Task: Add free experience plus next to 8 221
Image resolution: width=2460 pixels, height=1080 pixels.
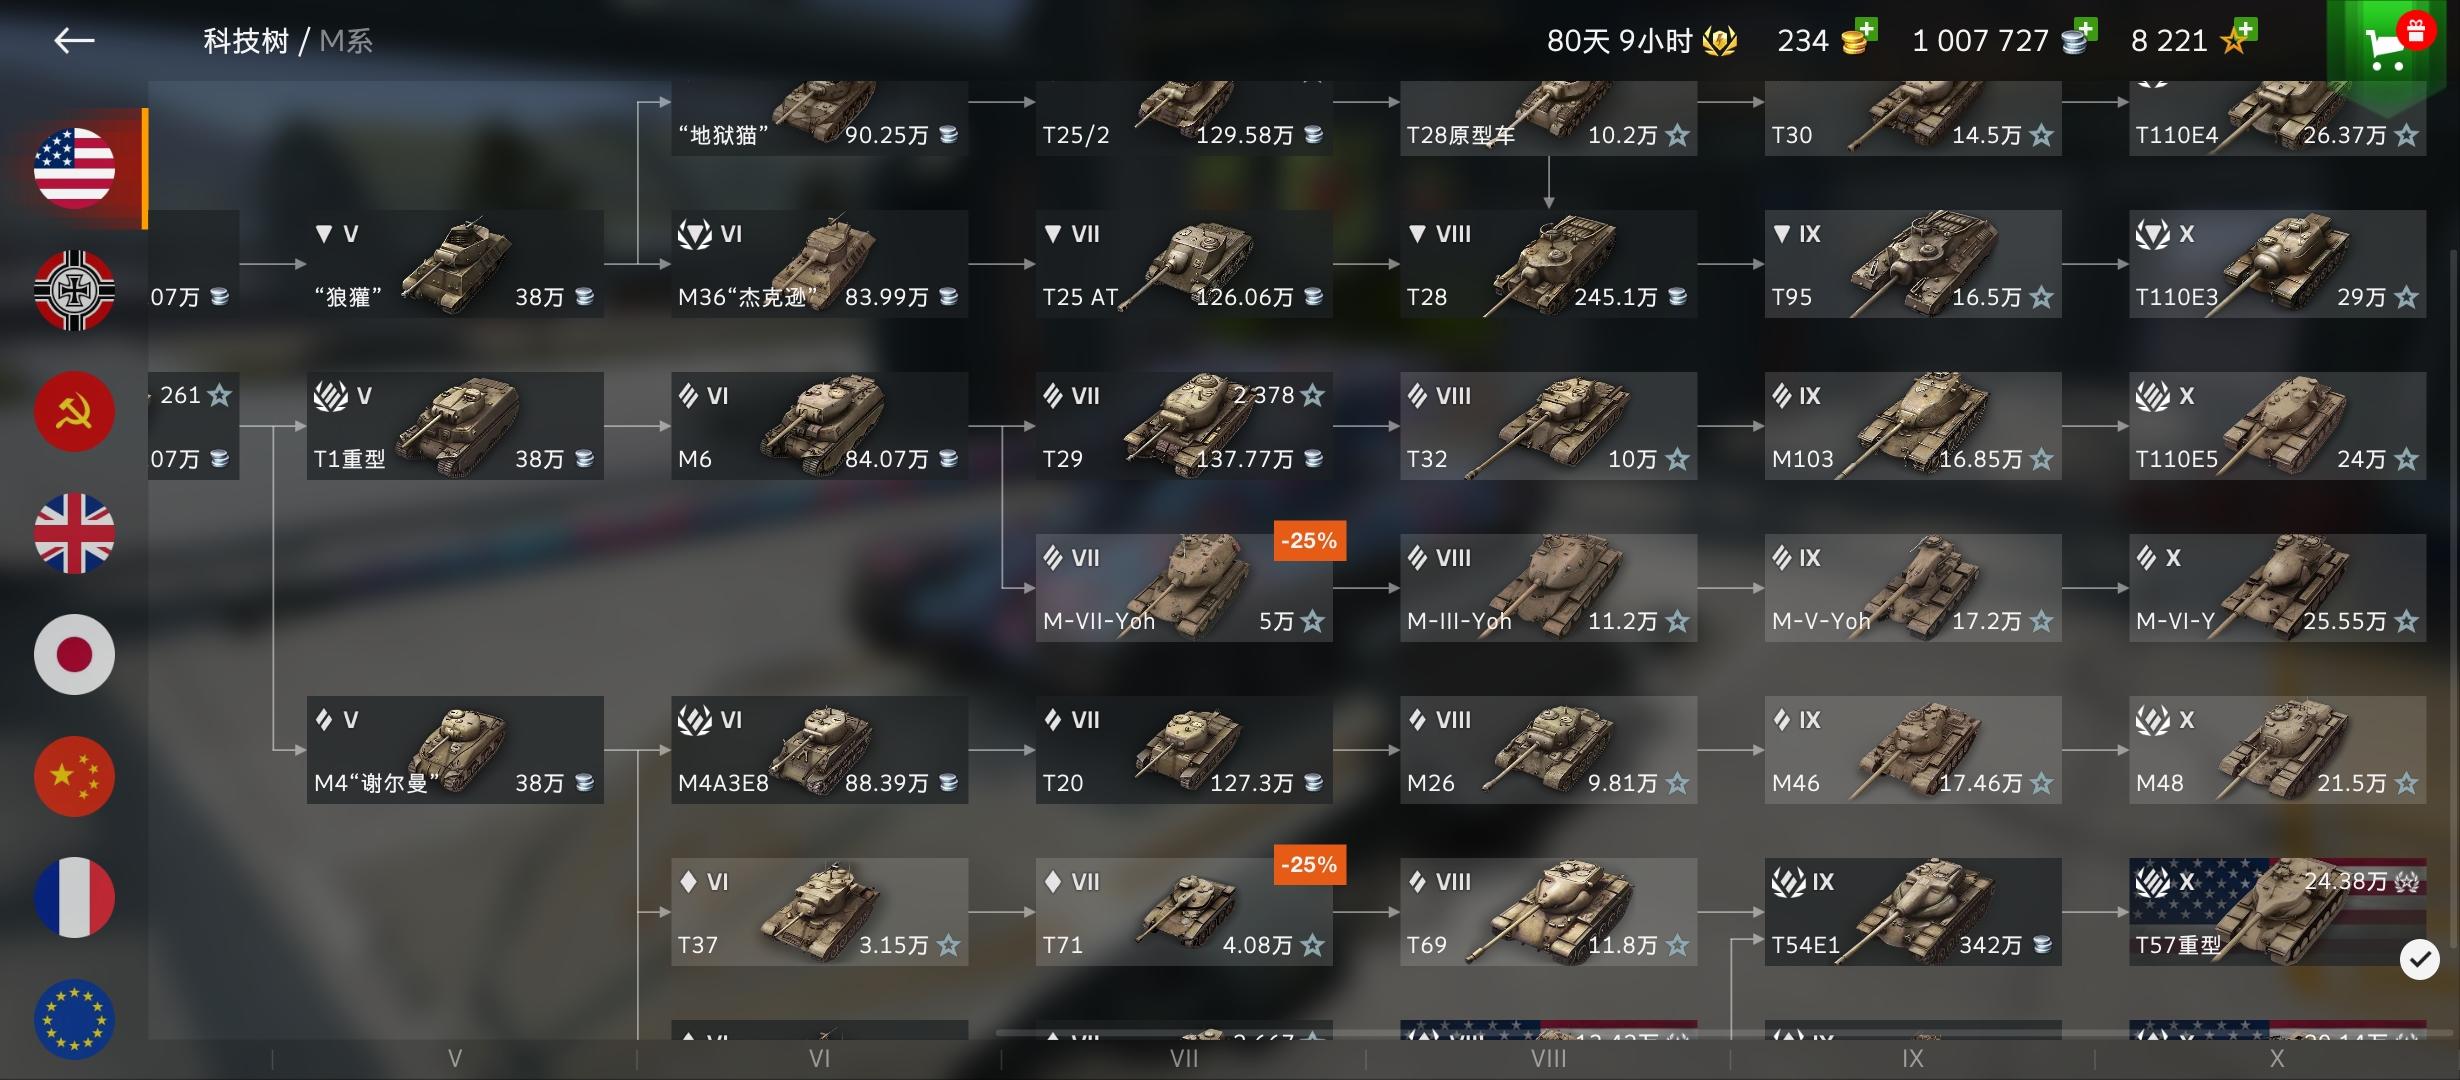Action: coord(2244,29)
